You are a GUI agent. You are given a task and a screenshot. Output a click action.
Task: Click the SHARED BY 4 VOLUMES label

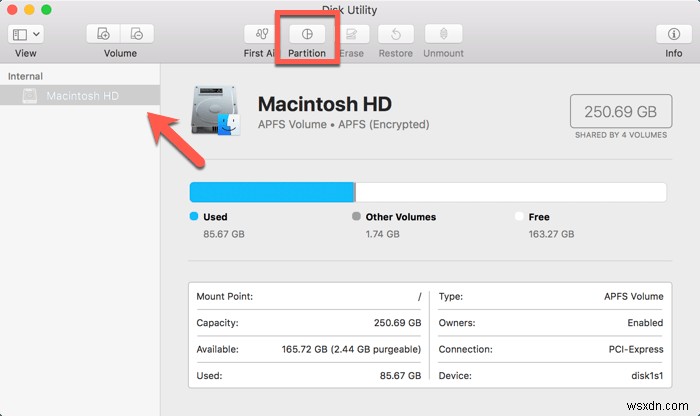pos(621,135)
